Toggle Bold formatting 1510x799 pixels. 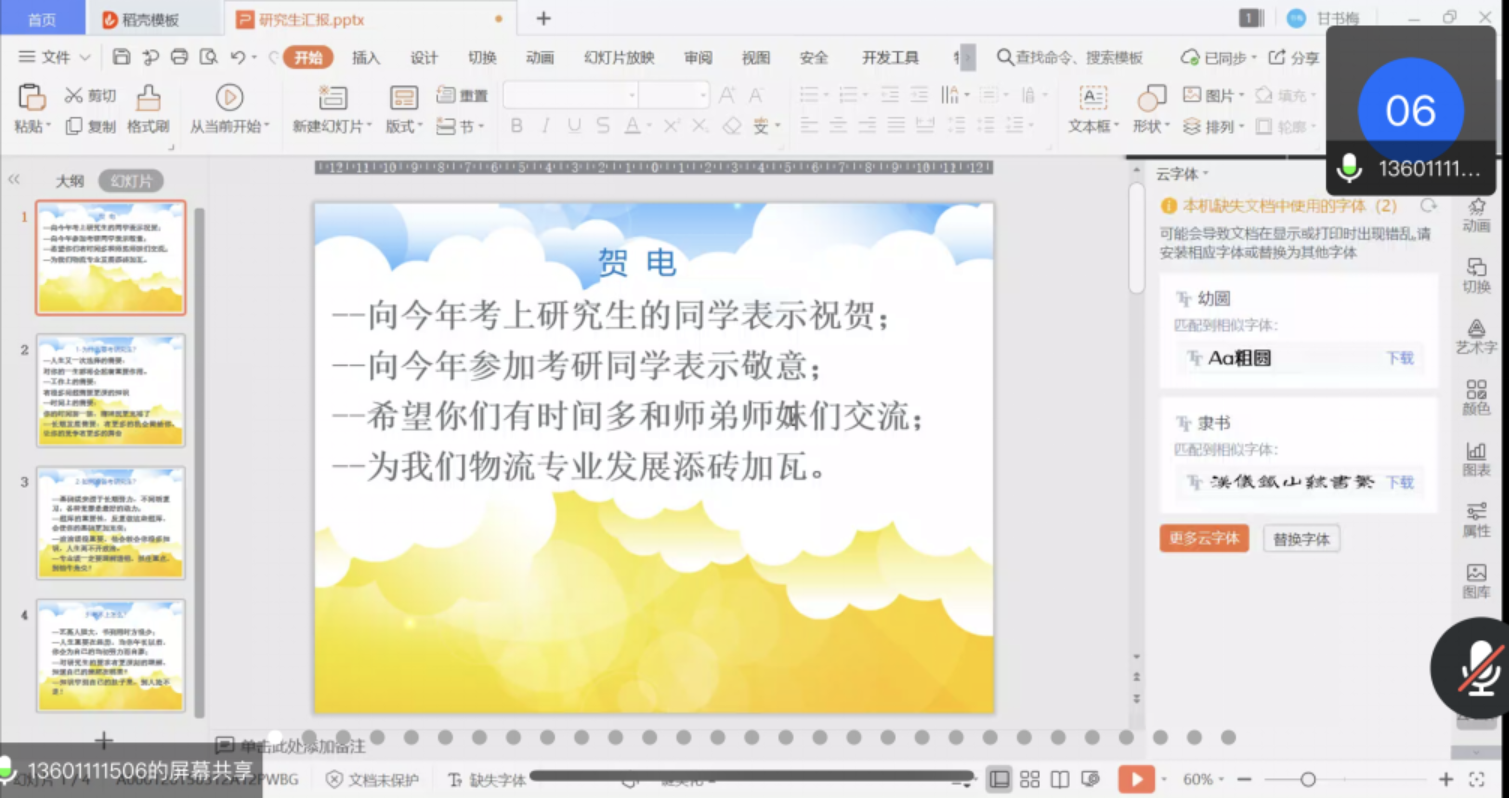click(x=517, y=126)
